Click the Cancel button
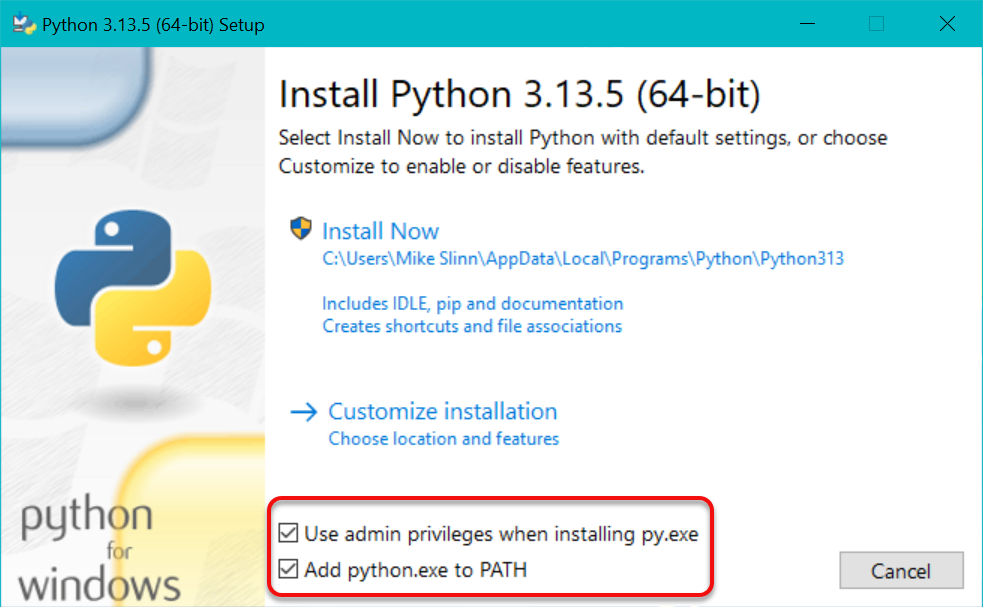 pyautogui.click(x=901, y=571)
